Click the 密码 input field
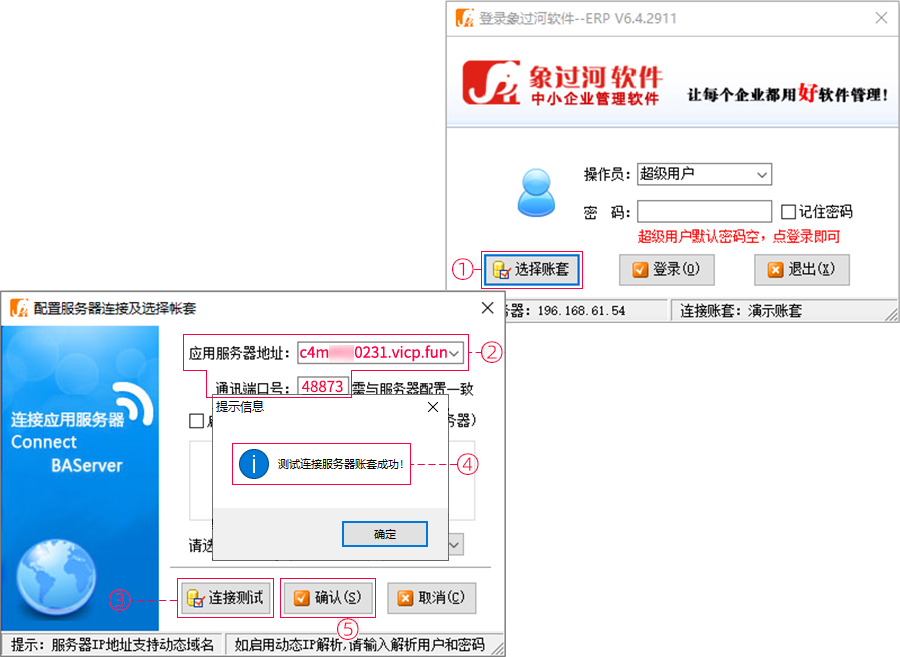The height and width of the screenshot is (657, 900). coord(704,211)
